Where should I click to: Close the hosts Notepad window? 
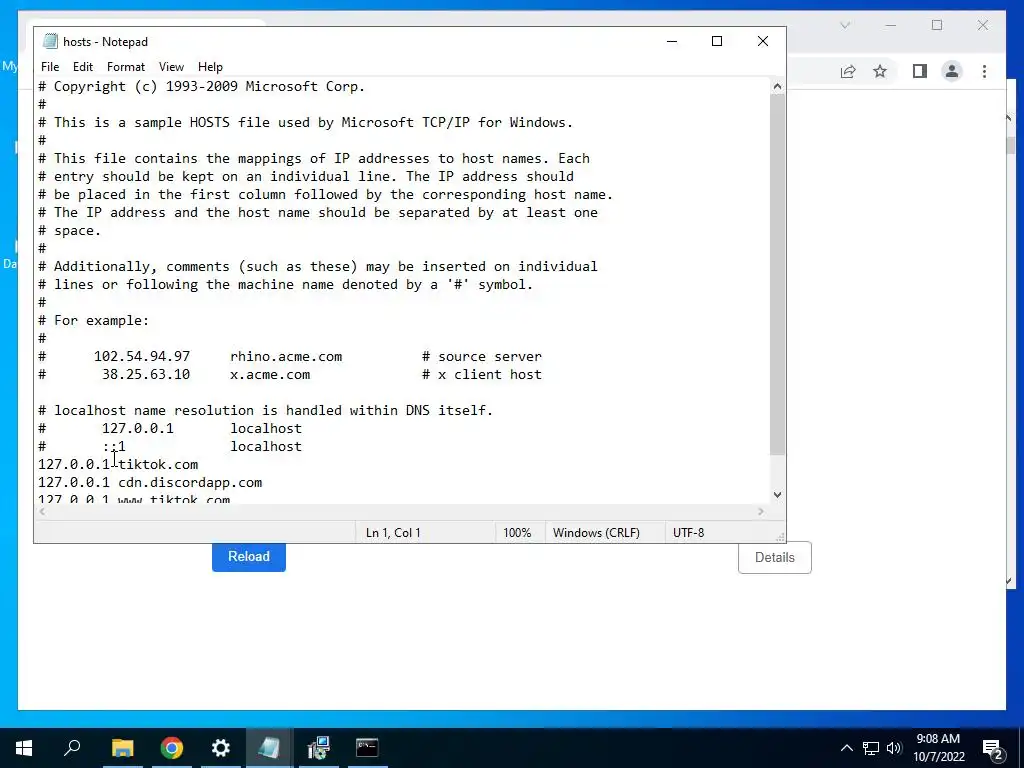[x=763, y=41]
